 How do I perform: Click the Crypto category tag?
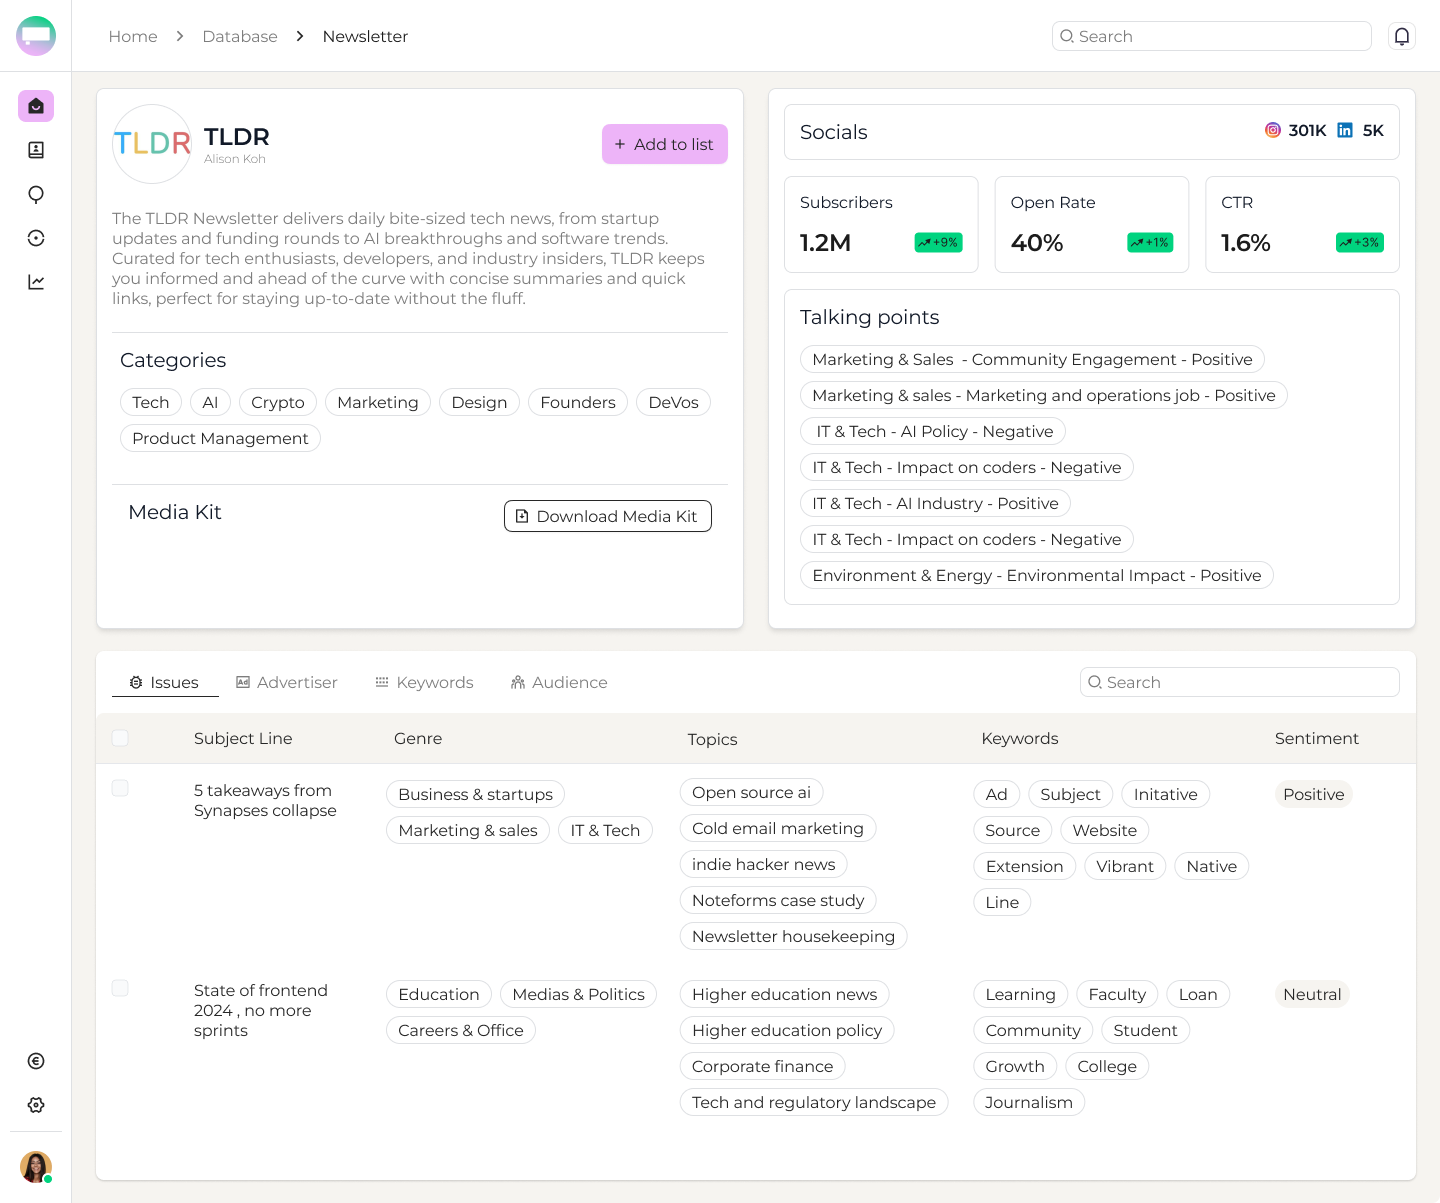pyautogui.click(x=278, y=402)
